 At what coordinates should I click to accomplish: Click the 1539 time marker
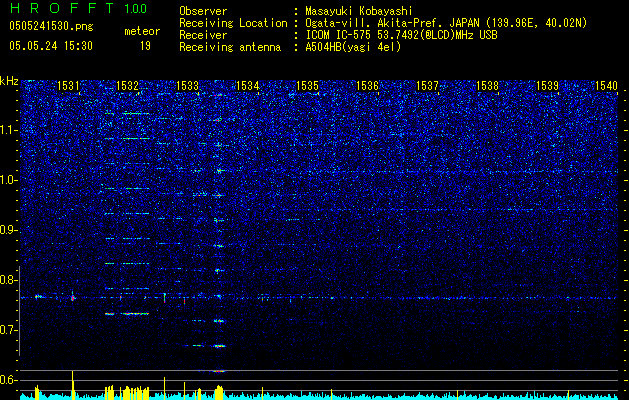(x=548, y=85)
